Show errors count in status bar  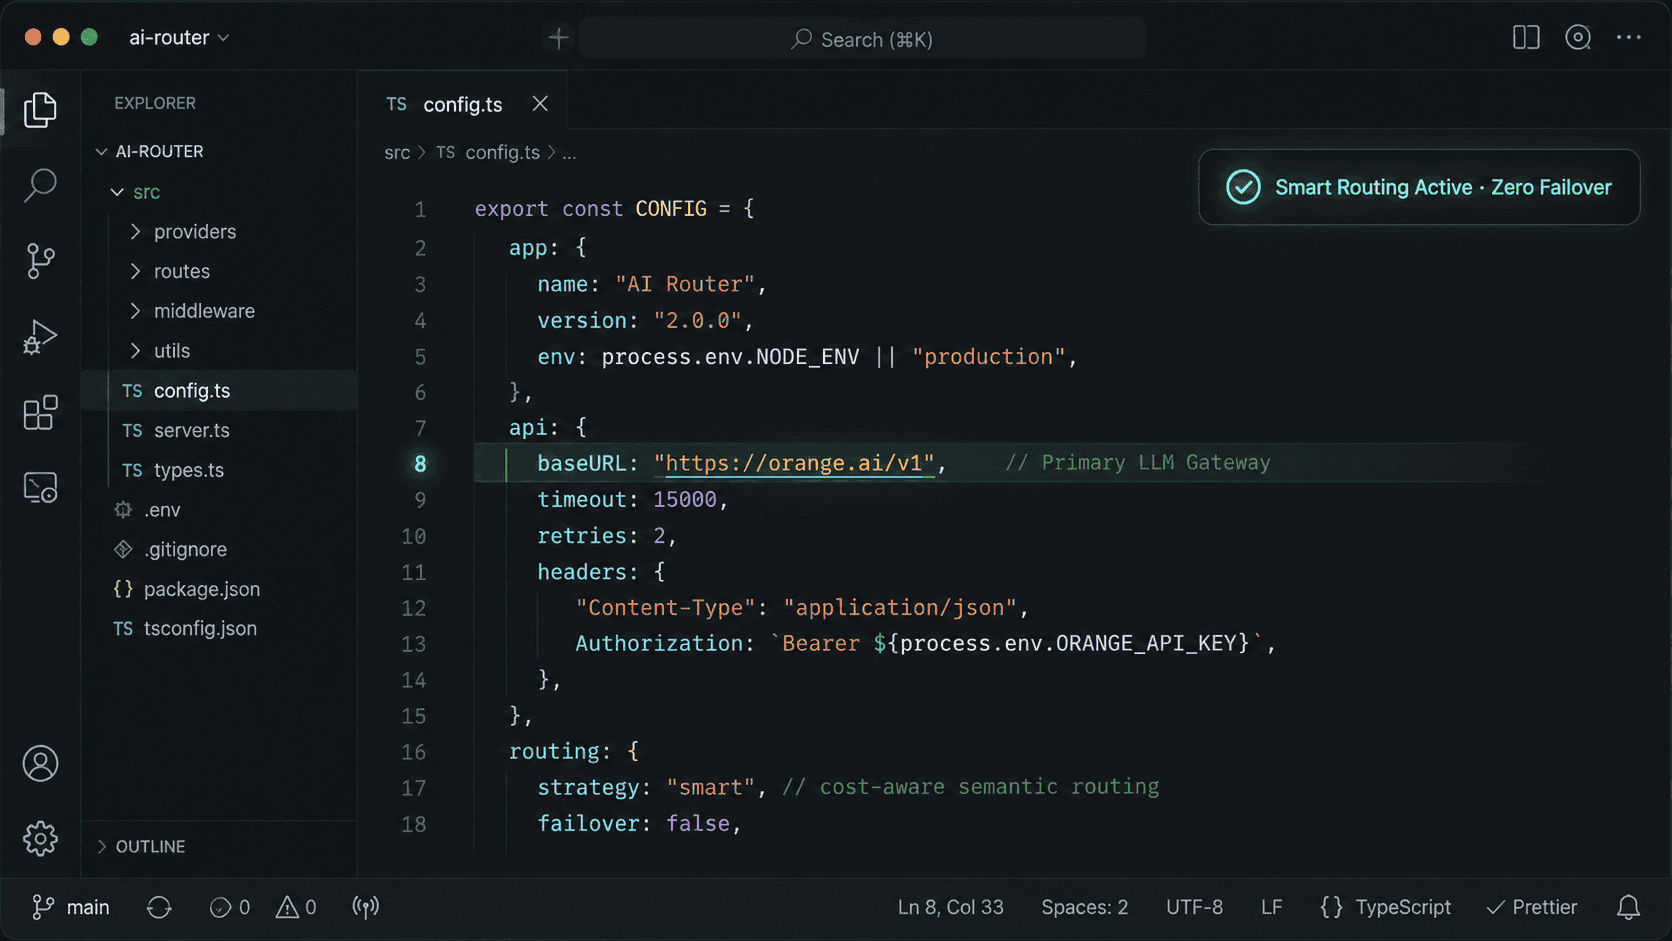pyautogui.click(x=230, y=907)
